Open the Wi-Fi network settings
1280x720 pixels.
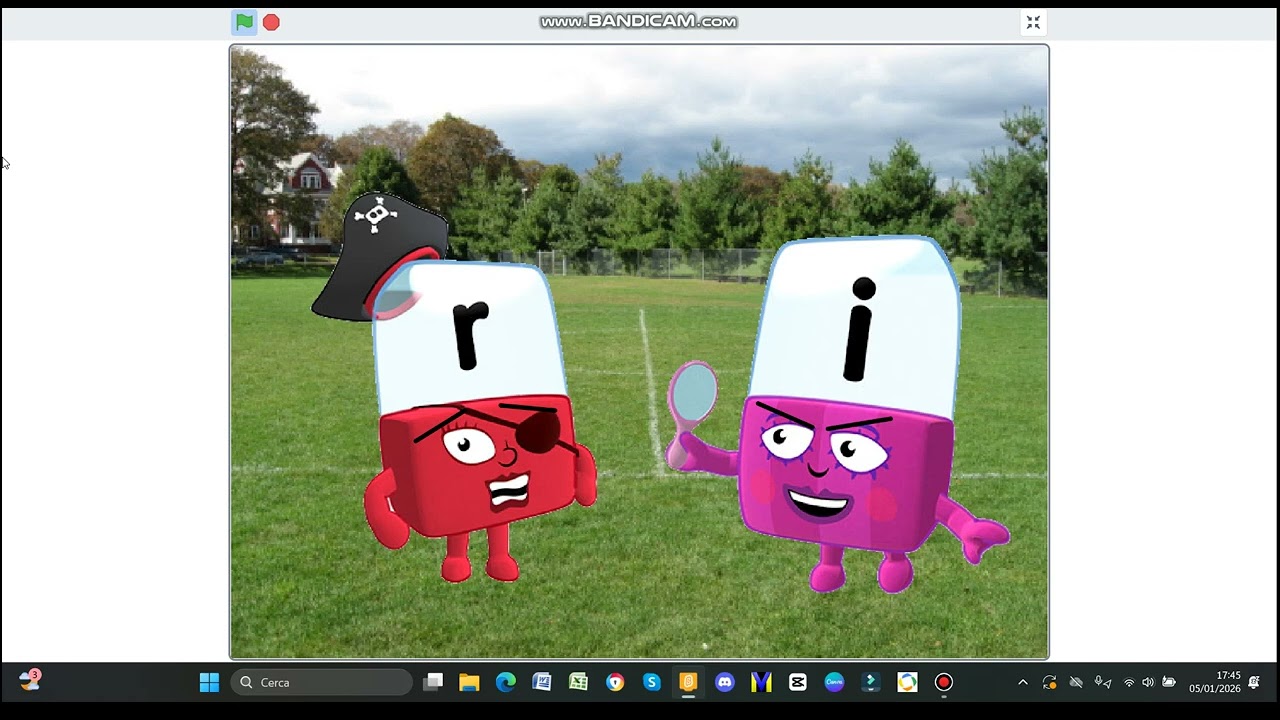tap(1129, 682)
